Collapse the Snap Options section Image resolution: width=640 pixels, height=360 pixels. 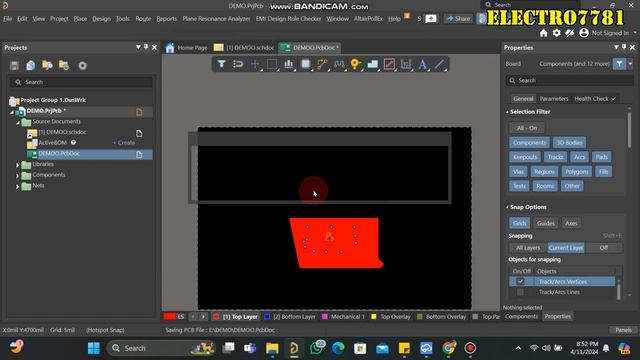click(x=507, y=207)
